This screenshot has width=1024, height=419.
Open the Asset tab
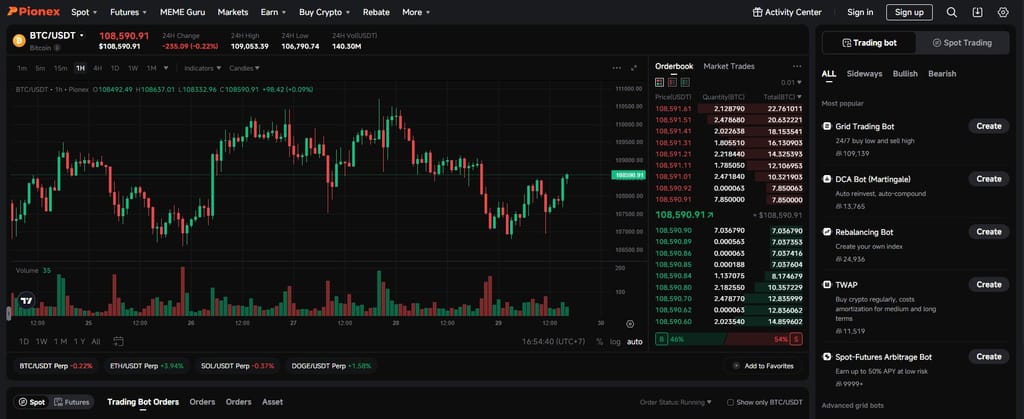coord(272,402)
